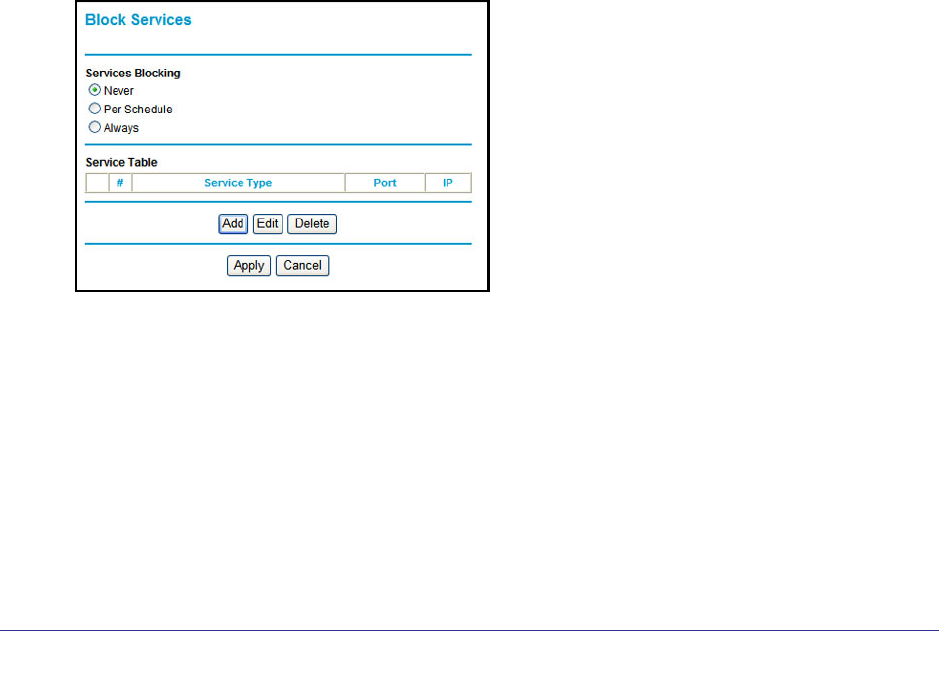Image resolution: width=939 pixels, height=700 pixels.
Task: Cancel the changes
Action: pyautogui.click(x=302, y=266)
